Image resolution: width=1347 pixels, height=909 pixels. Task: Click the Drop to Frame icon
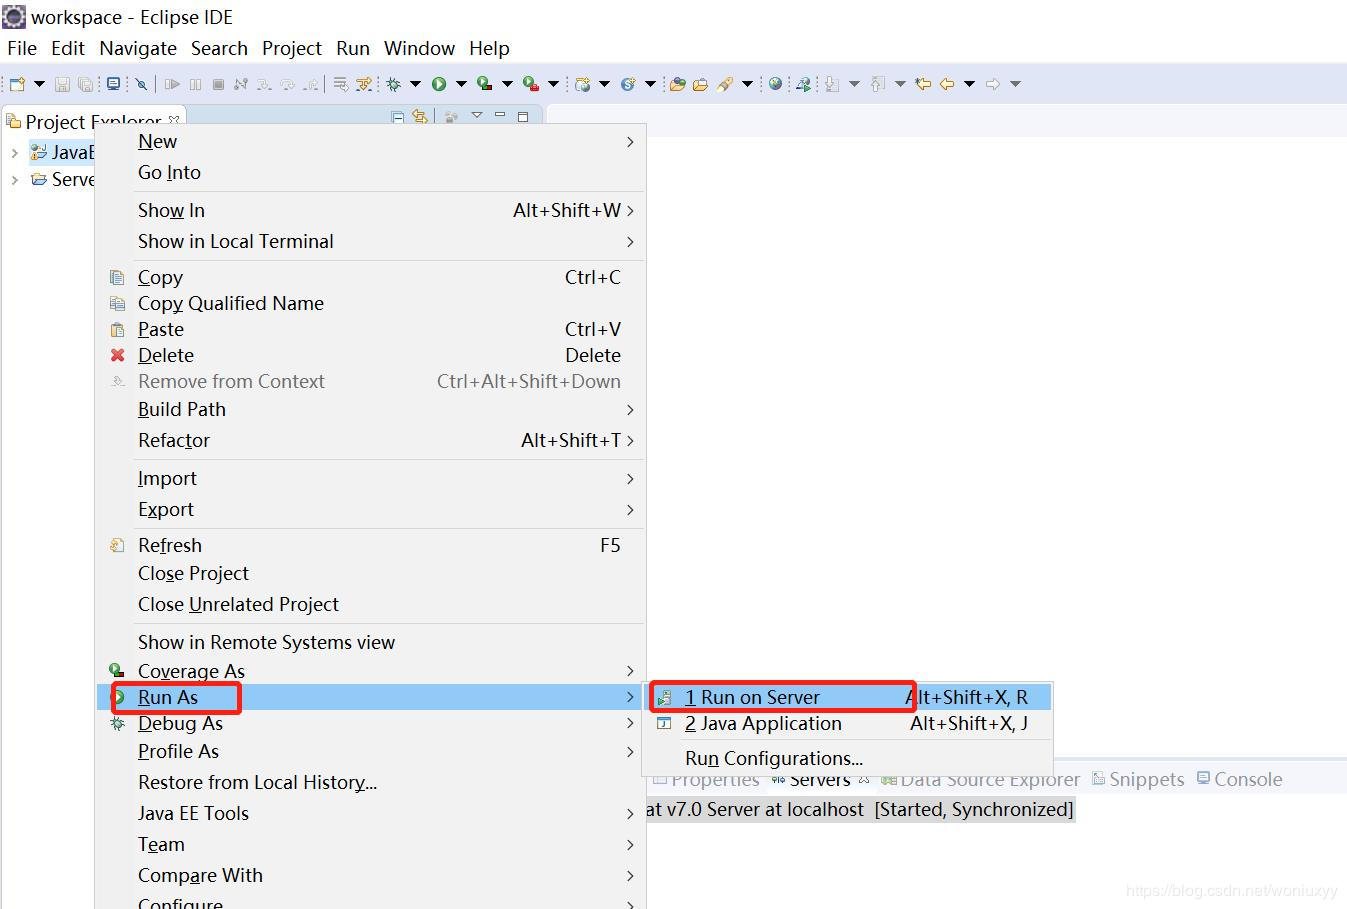[x=340, y=84]
